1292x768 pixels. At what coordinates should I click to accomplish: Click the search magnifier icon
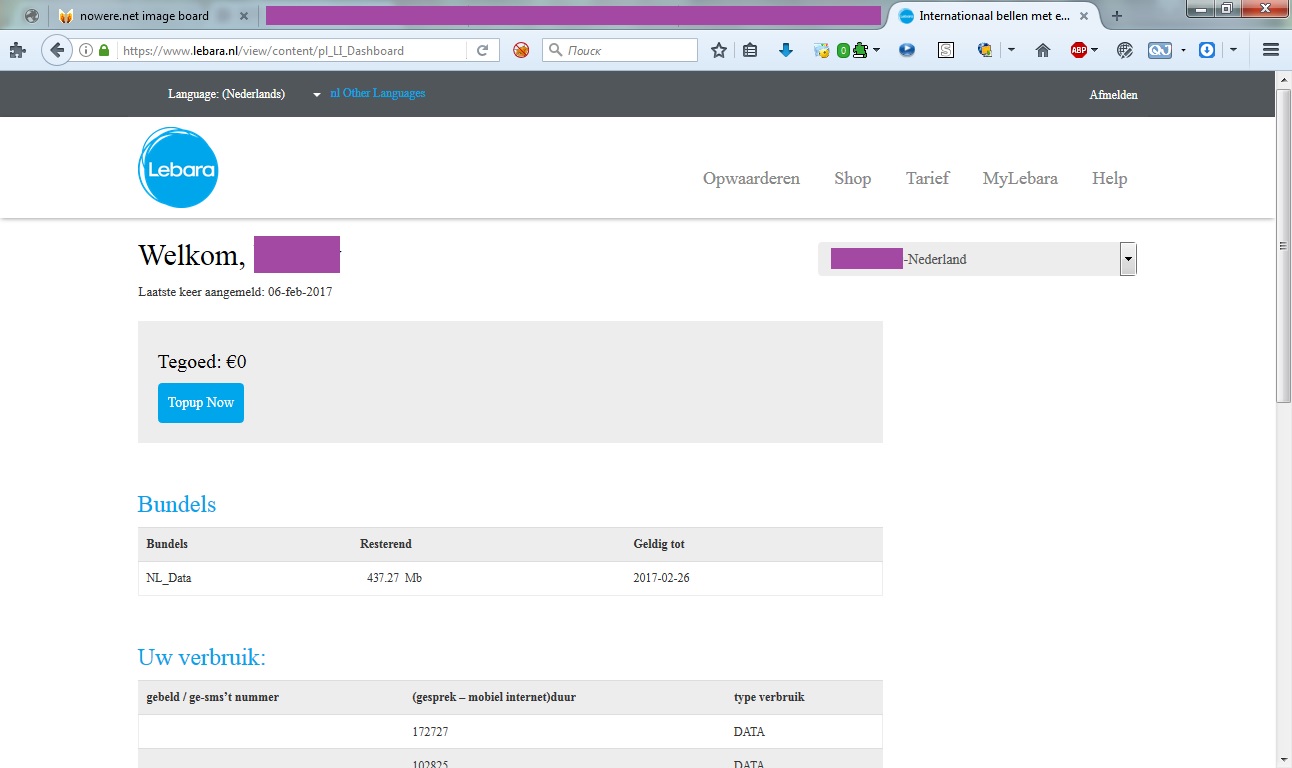[x=555, y=50]
